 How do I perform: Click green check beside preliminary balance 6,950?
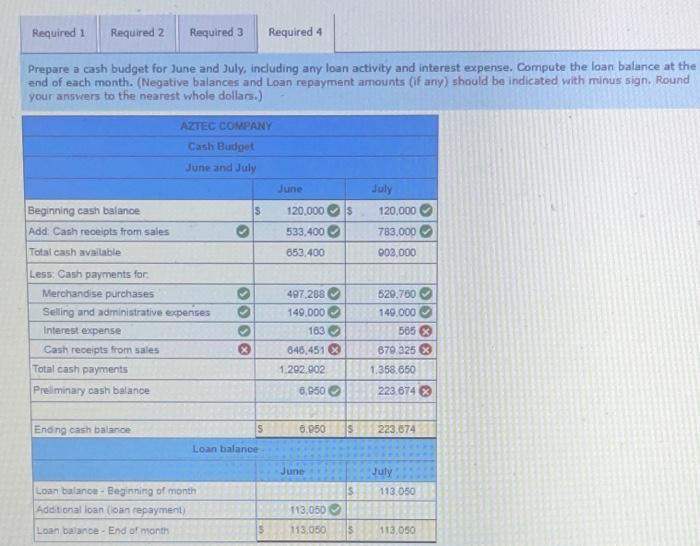coord(334,391)
